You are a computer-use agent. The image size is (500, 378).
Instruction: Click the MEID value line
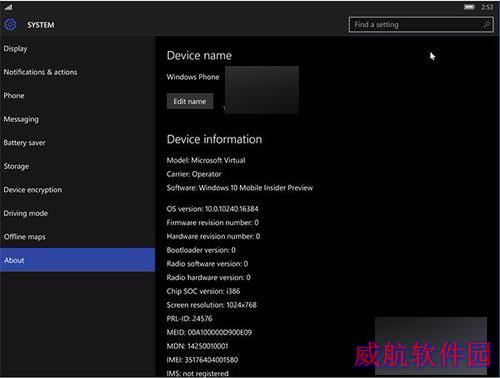point(209,332)
